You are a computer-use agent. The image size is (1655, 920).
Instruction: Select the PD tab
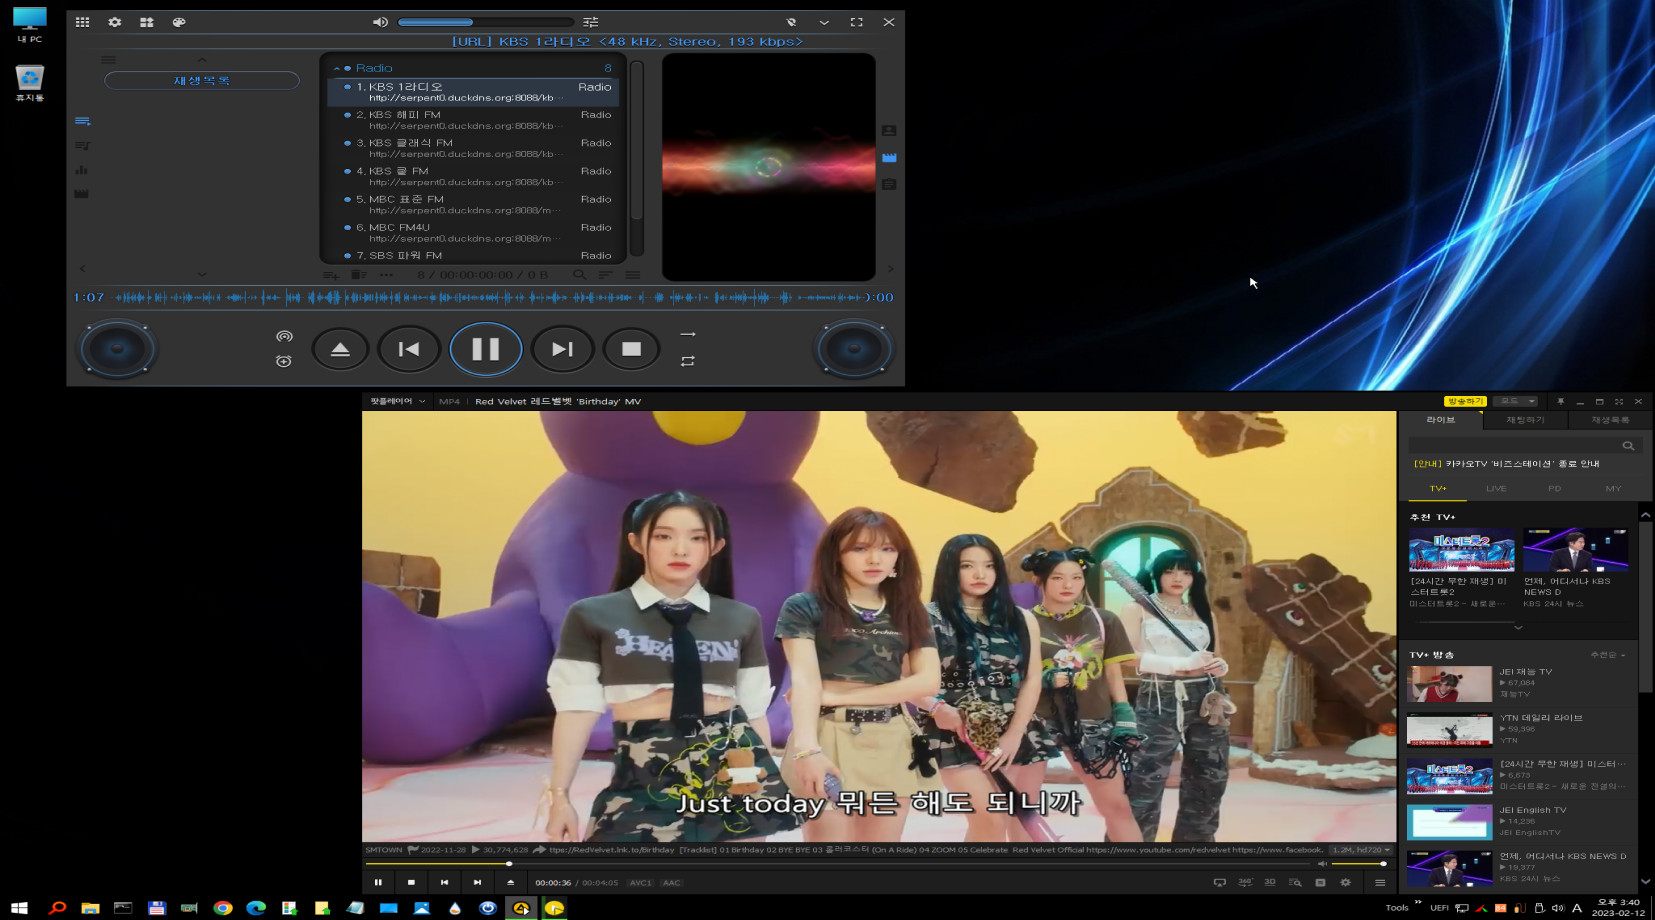click(x=1554, y=489)
